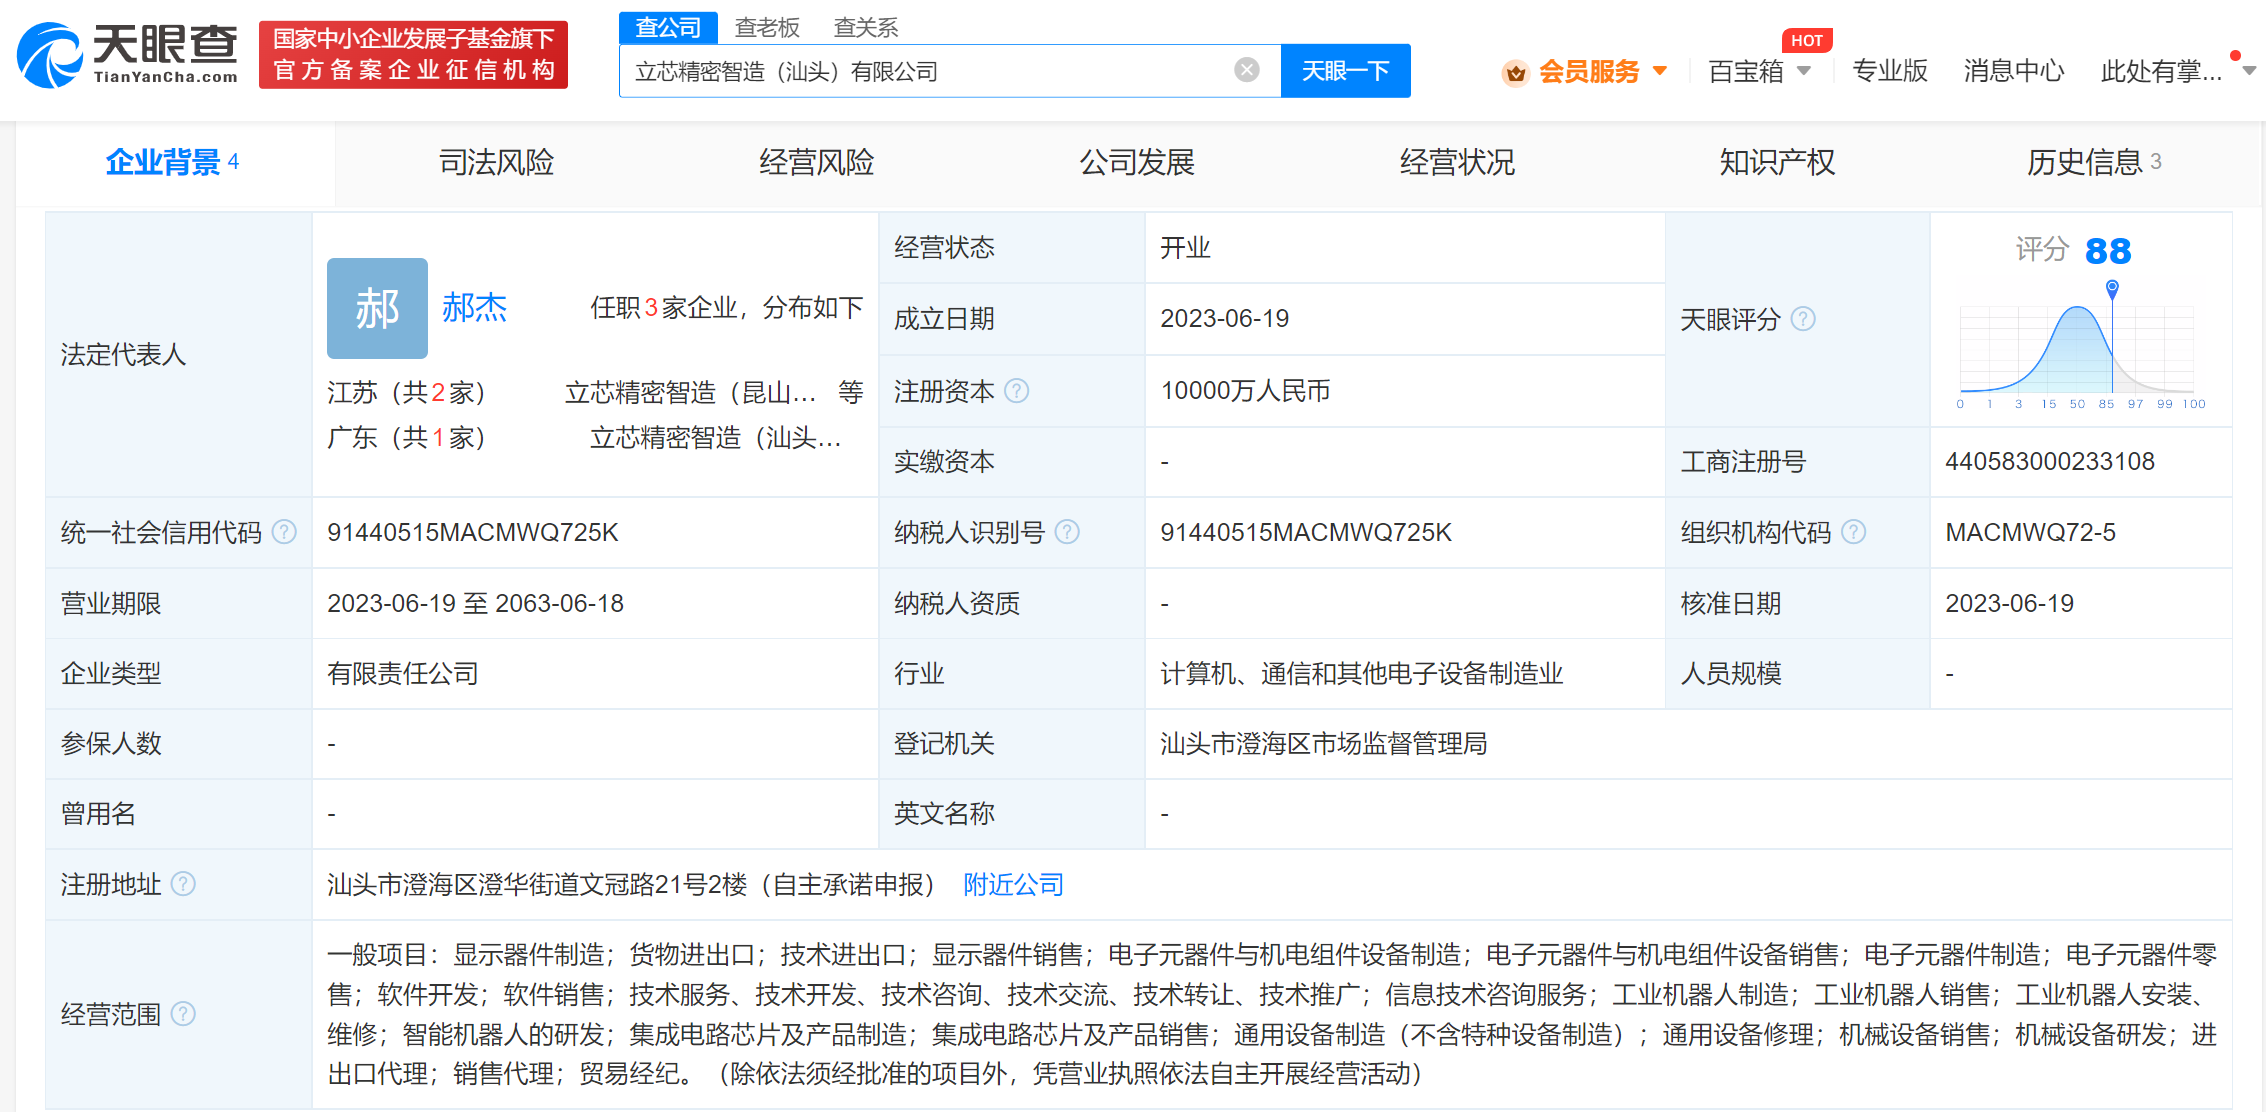Click the 10000万人民币 registered capital value
The image size is (2266, 1112).
(1245, 390)
